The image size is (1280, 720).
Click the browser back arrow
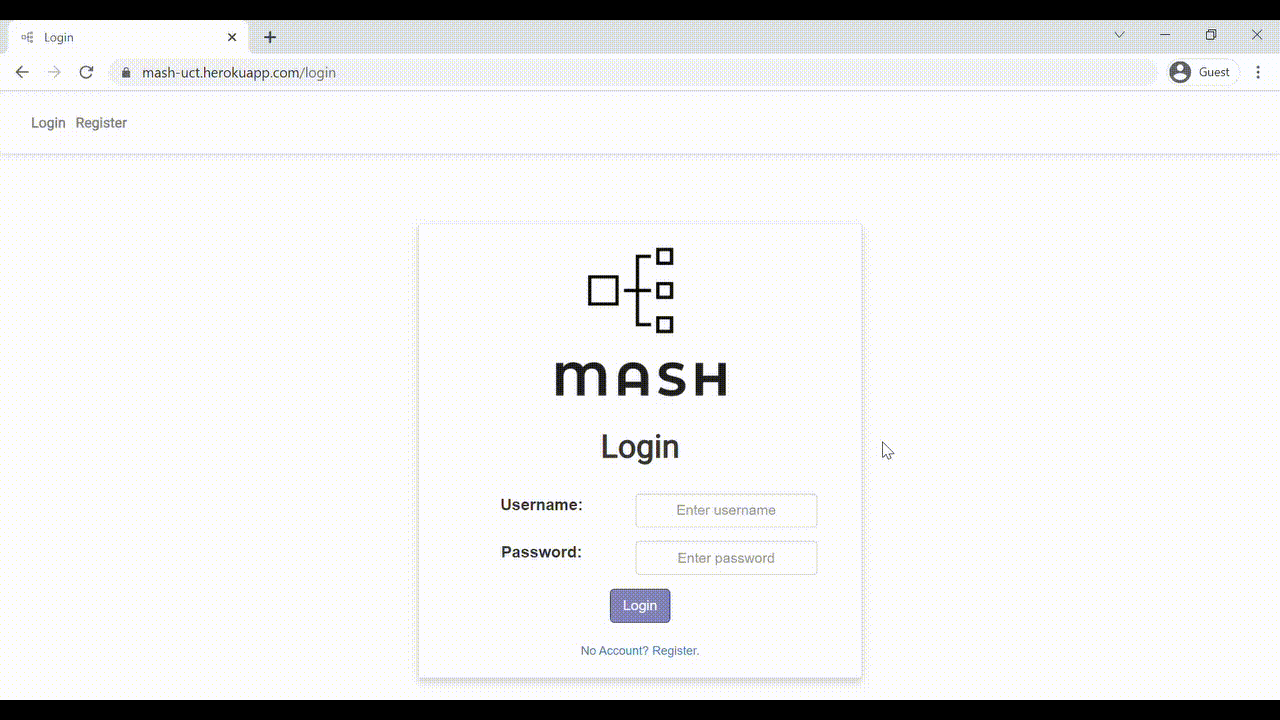[x=22, y=72]
